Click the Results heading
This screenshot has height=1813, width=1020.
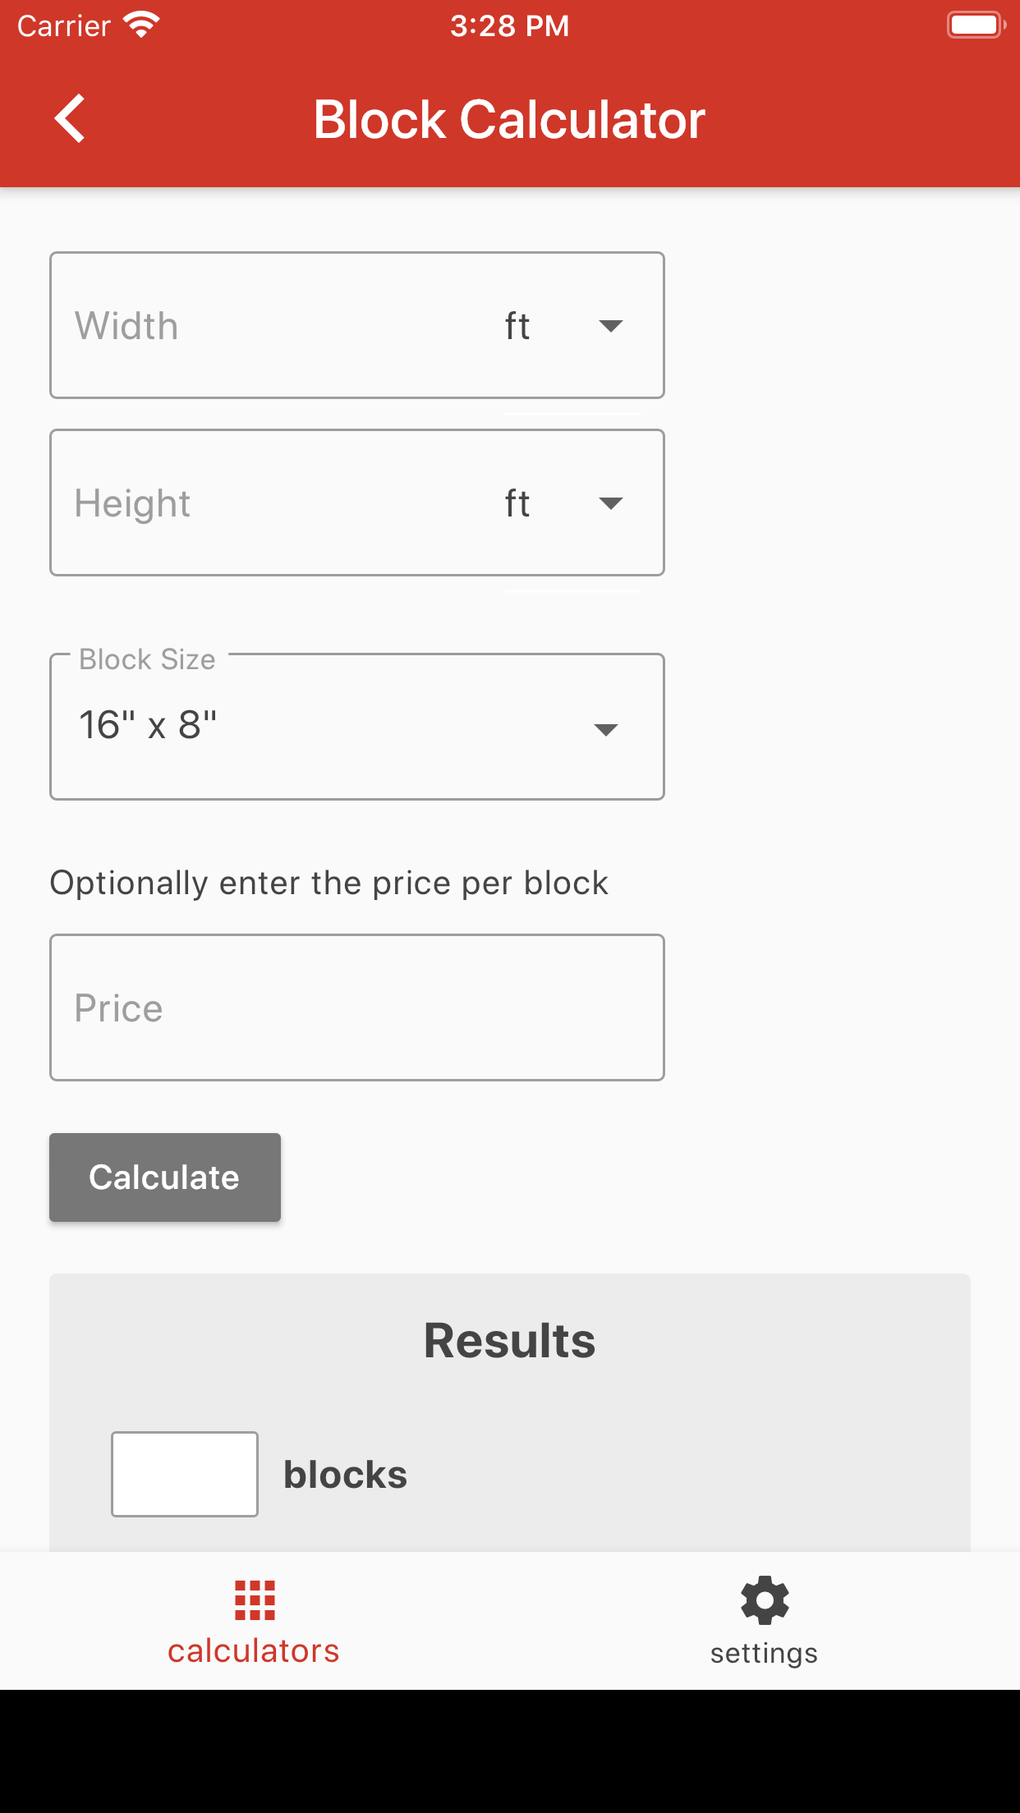point(509,1340)
